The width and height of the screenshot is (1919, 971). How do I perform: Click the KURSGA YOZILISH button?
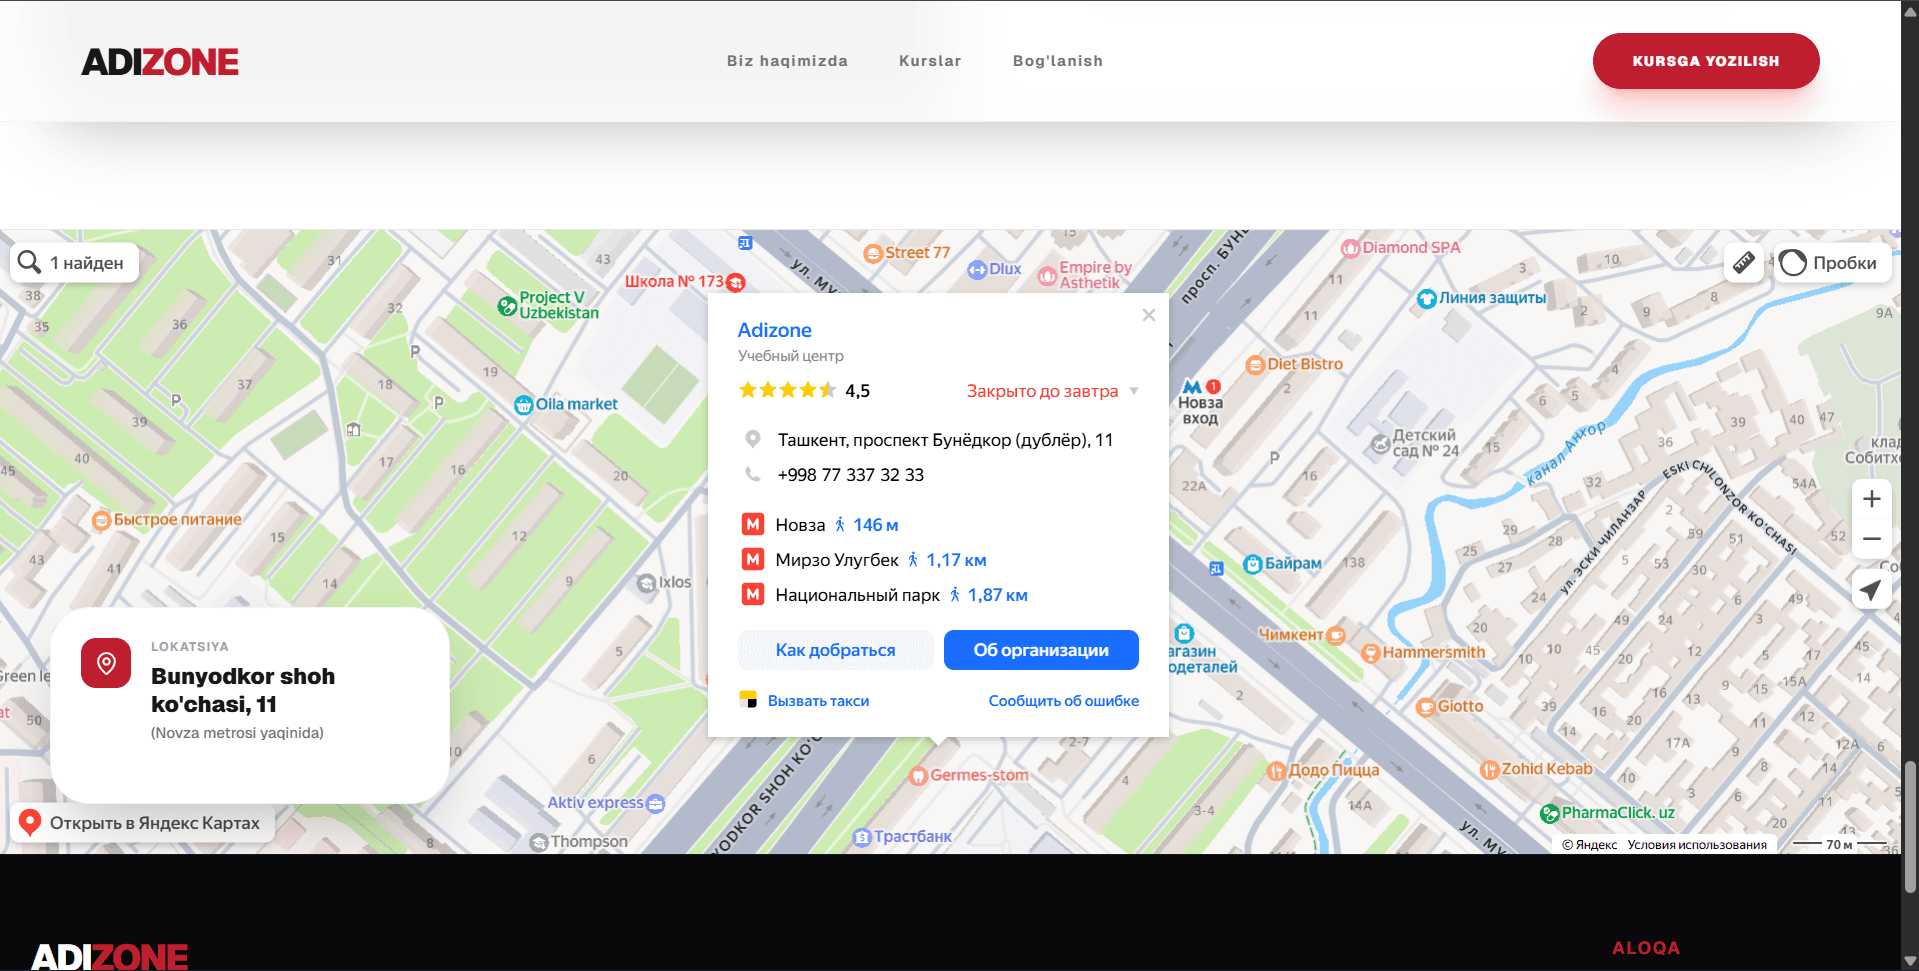tap(1706, 61)
